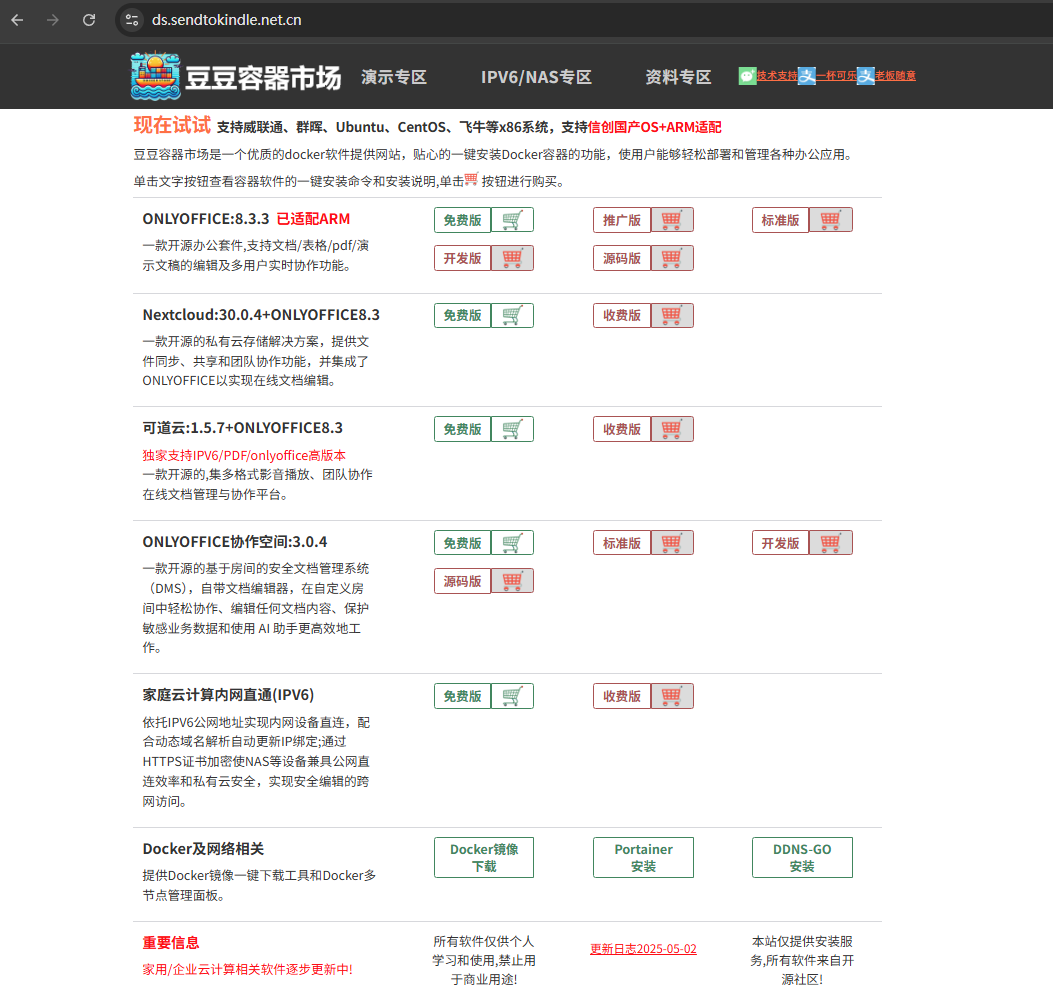Buy 协作空间 源码版 via cart icon
Screen dimensions: 1053x987
[x=512, y=581]
